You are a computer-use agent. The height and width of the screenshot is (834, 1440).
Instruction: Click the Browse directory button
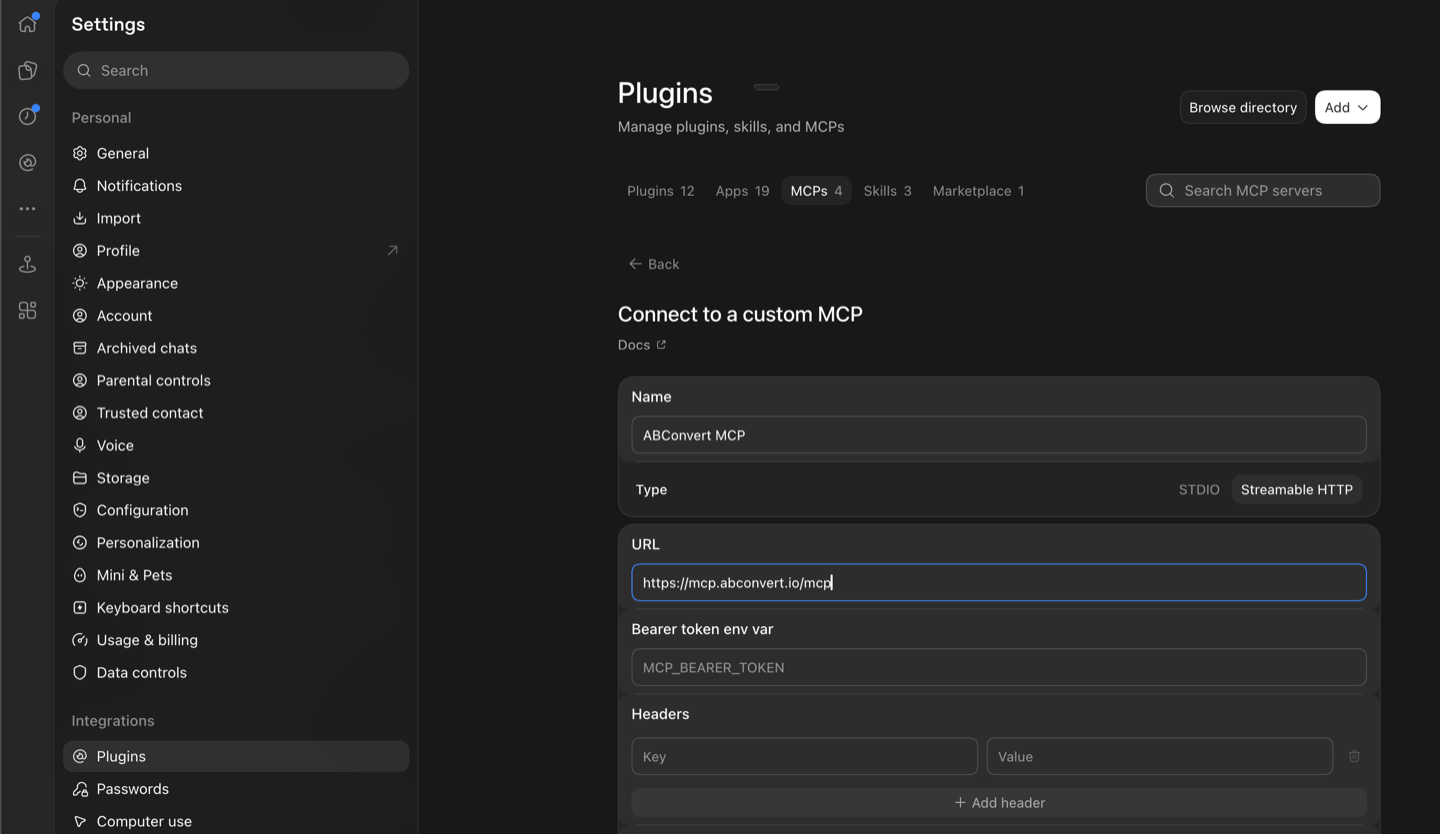pos(1243,107)
